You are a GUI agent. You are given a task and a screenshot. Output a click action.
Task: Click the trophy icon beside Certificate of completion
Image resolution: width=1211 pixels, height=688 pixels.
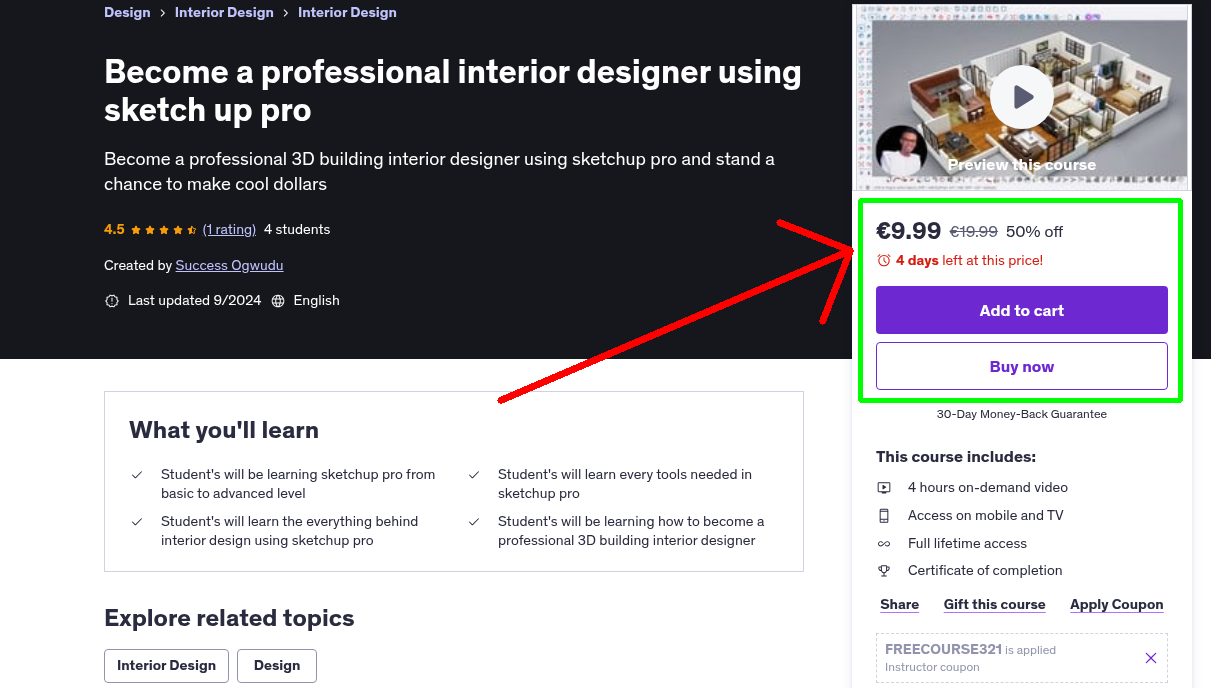tap(884, 571)
